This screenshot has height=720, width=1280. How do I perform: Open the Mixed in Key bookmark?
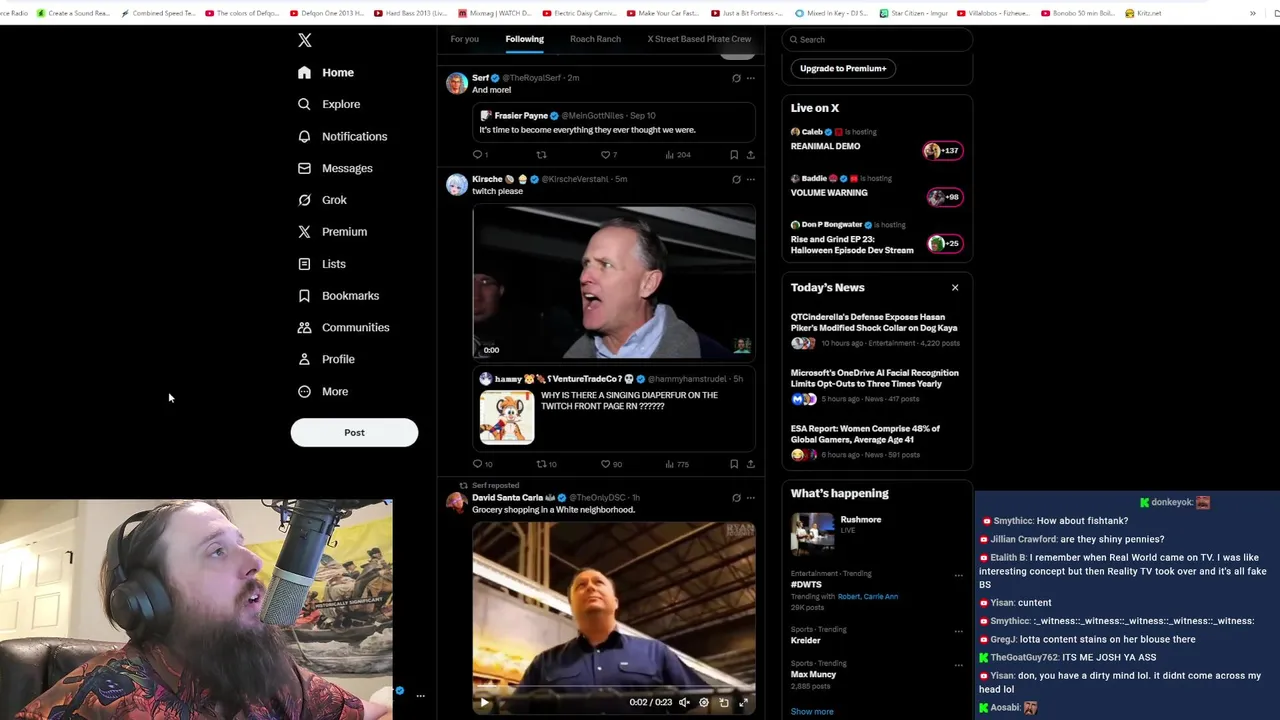(x=833, y=13)
